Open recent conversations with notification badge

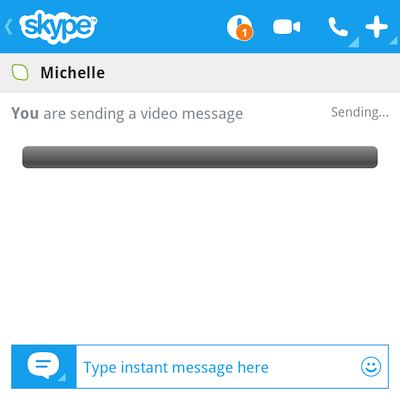tap(239, 27)
